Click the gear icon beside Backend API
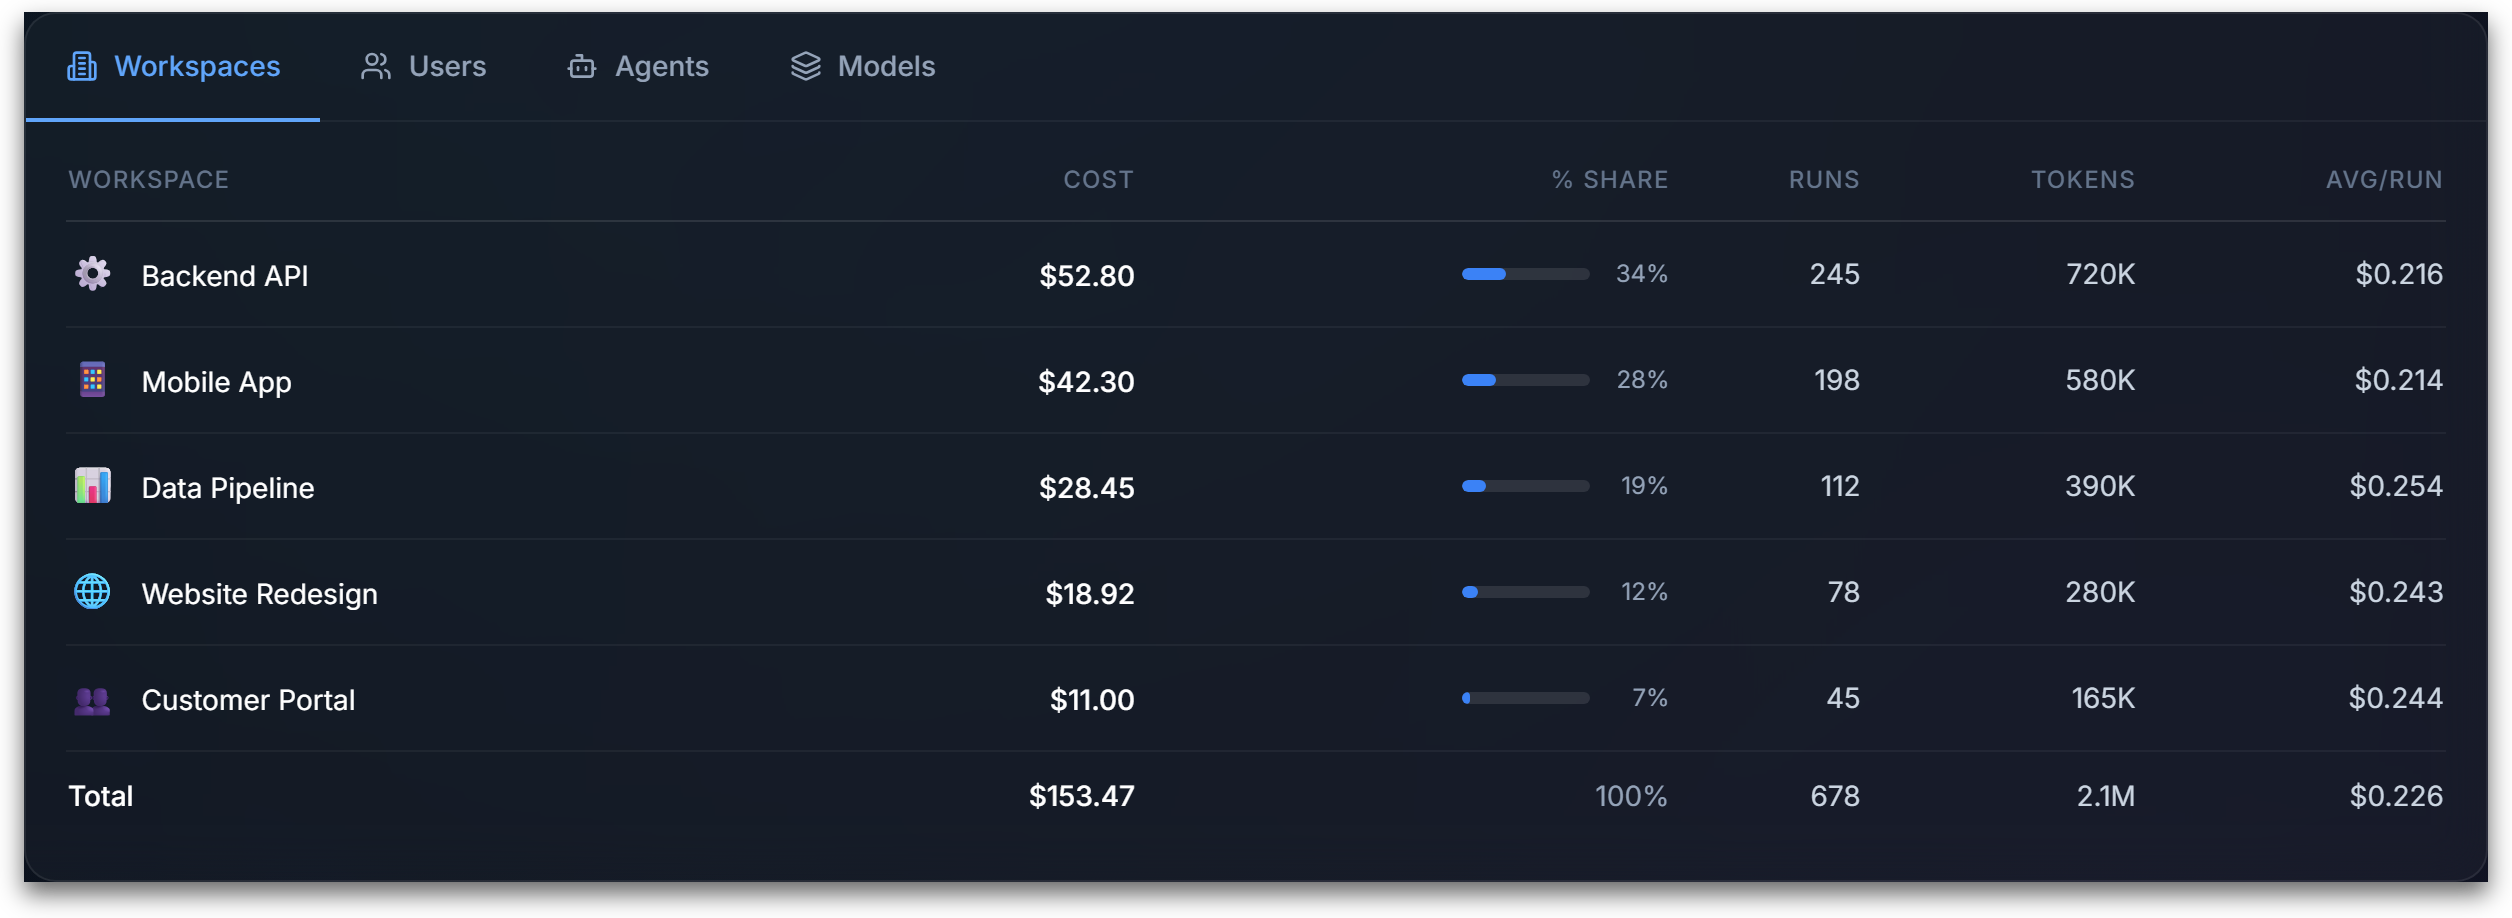This screenshot has height=918, width=2512. [x=93, y=275]
